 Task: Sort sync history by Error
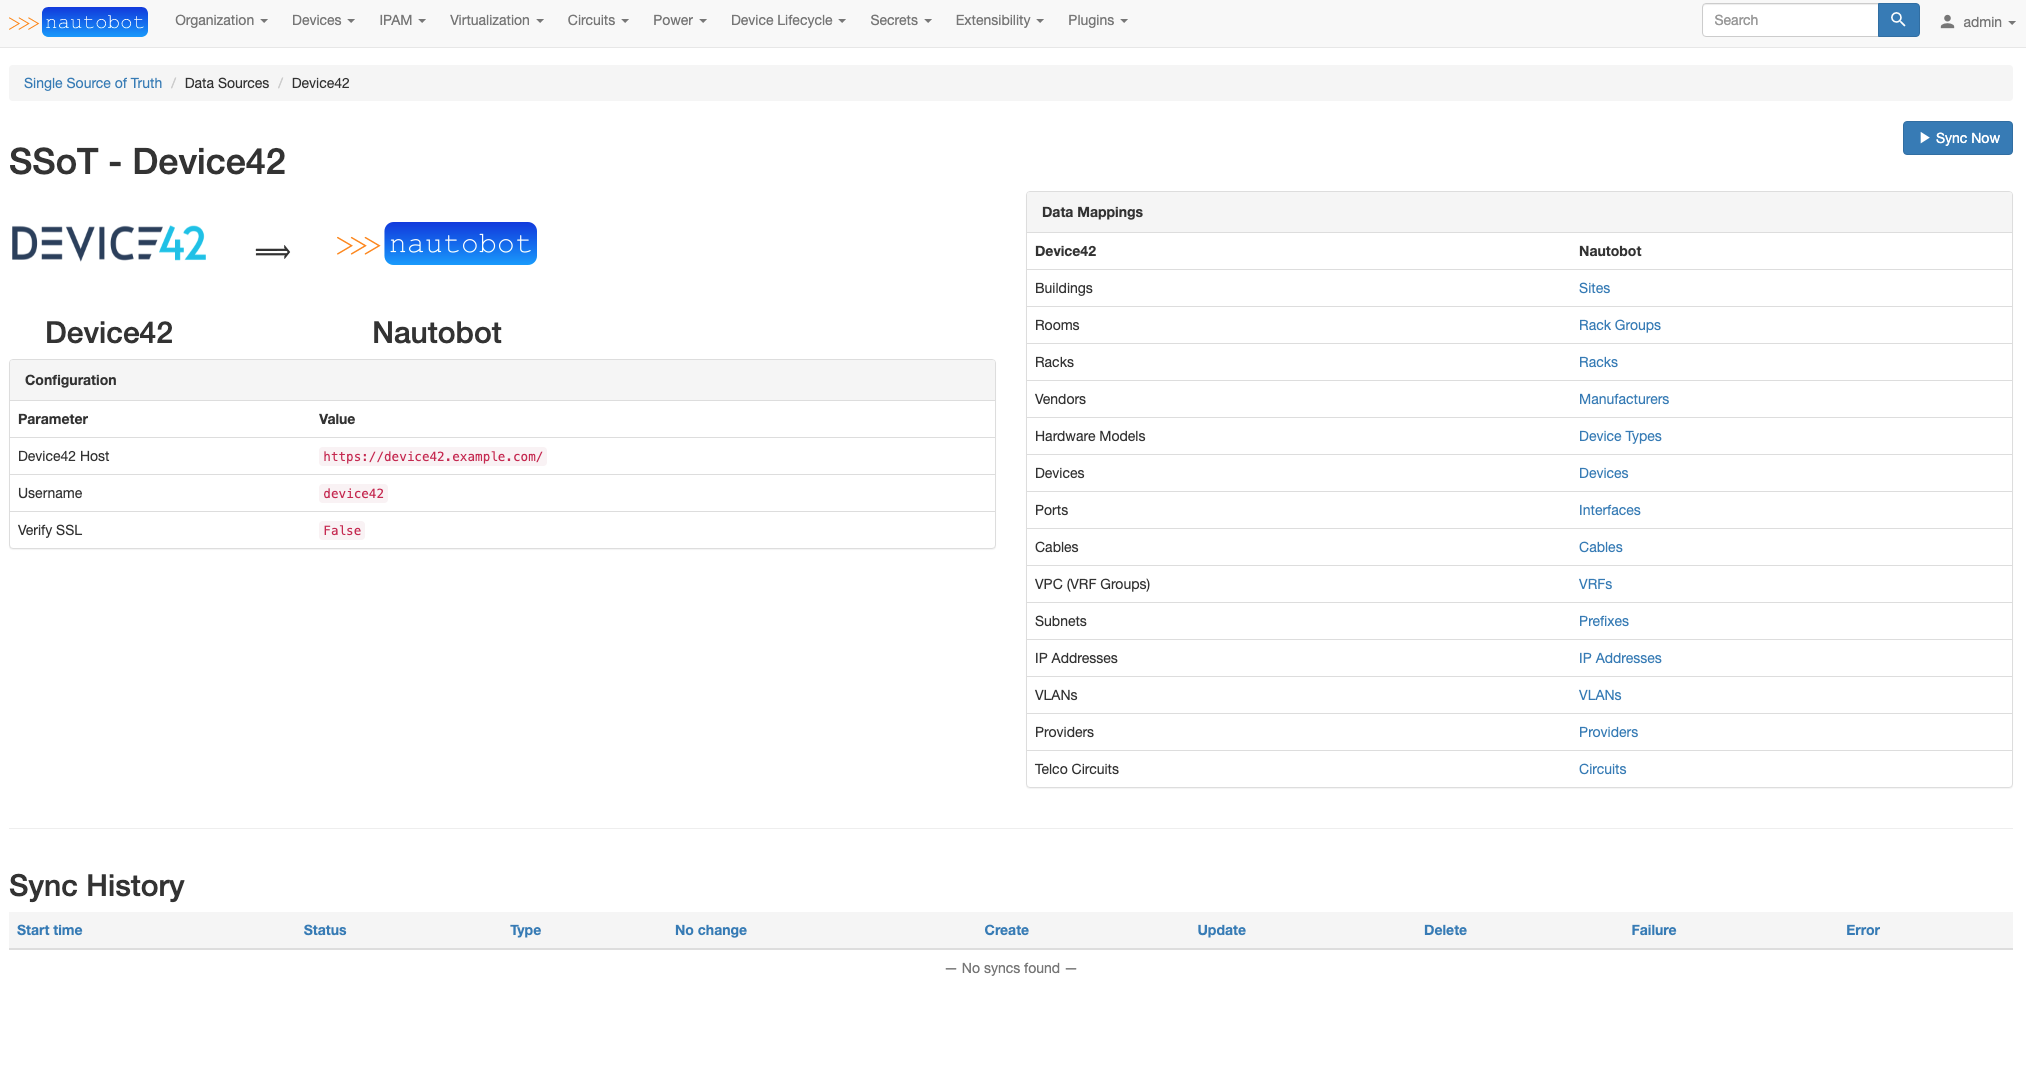coord(1863,930)
